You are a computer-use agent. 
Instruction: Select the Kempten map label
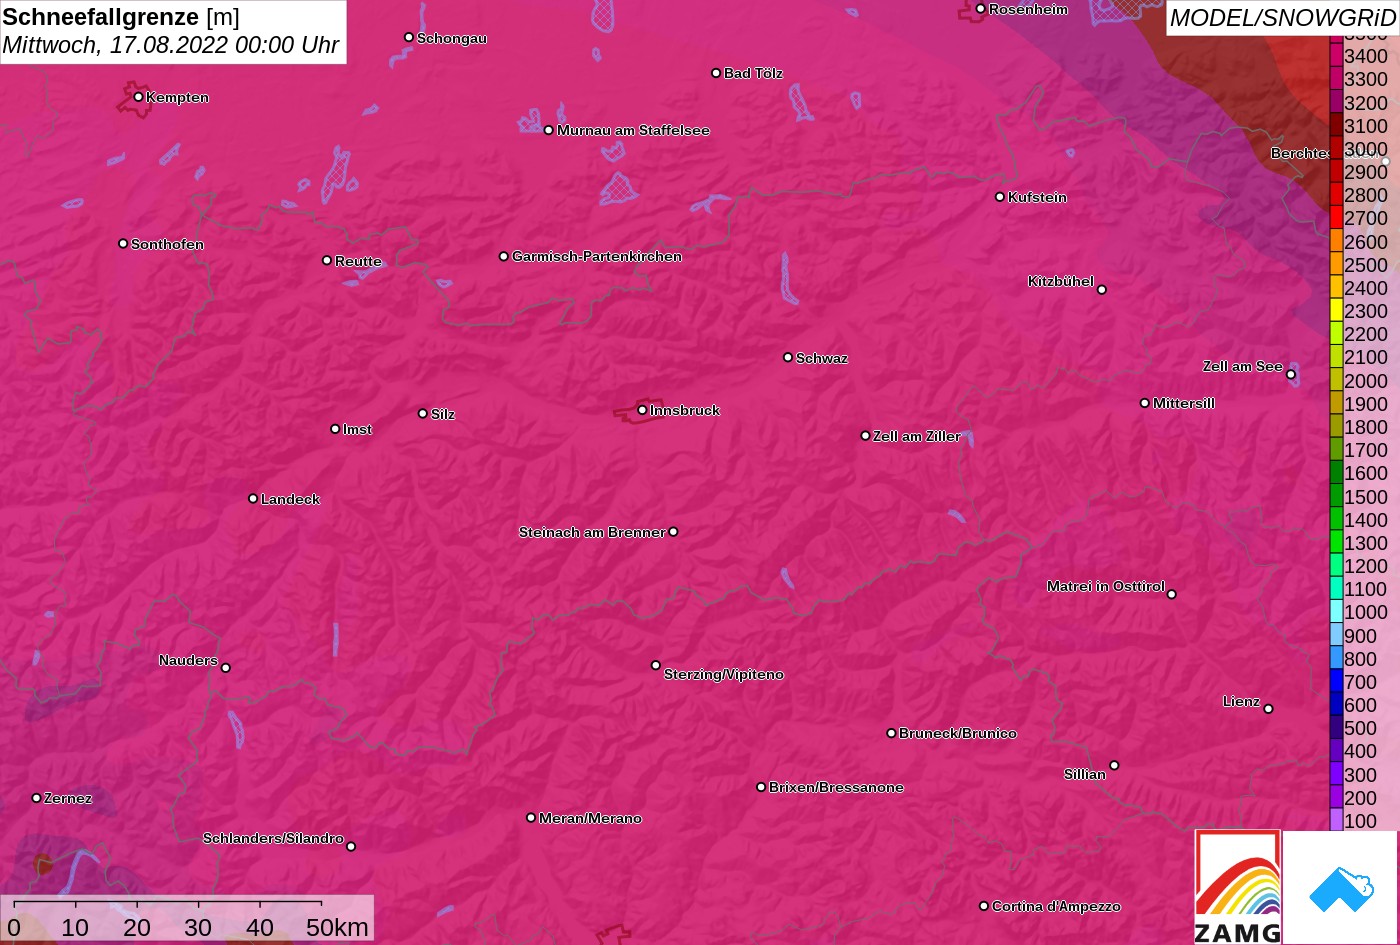click(177, 97)
